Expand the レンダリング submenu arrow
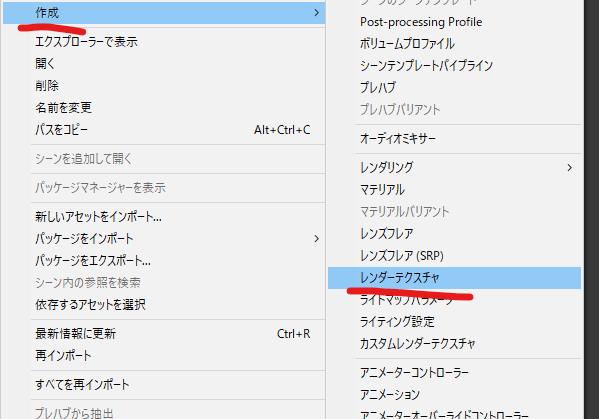Screen dimensions: 599x419 pos(570,168)
